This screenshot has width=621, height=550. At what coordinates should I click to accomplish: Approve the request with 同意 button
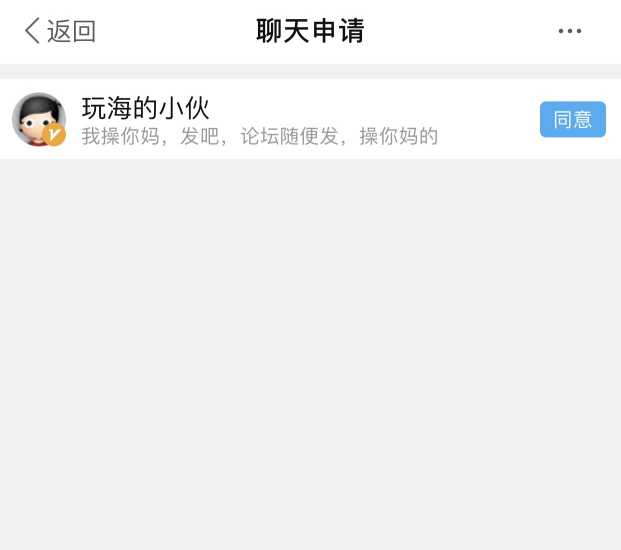573,119
